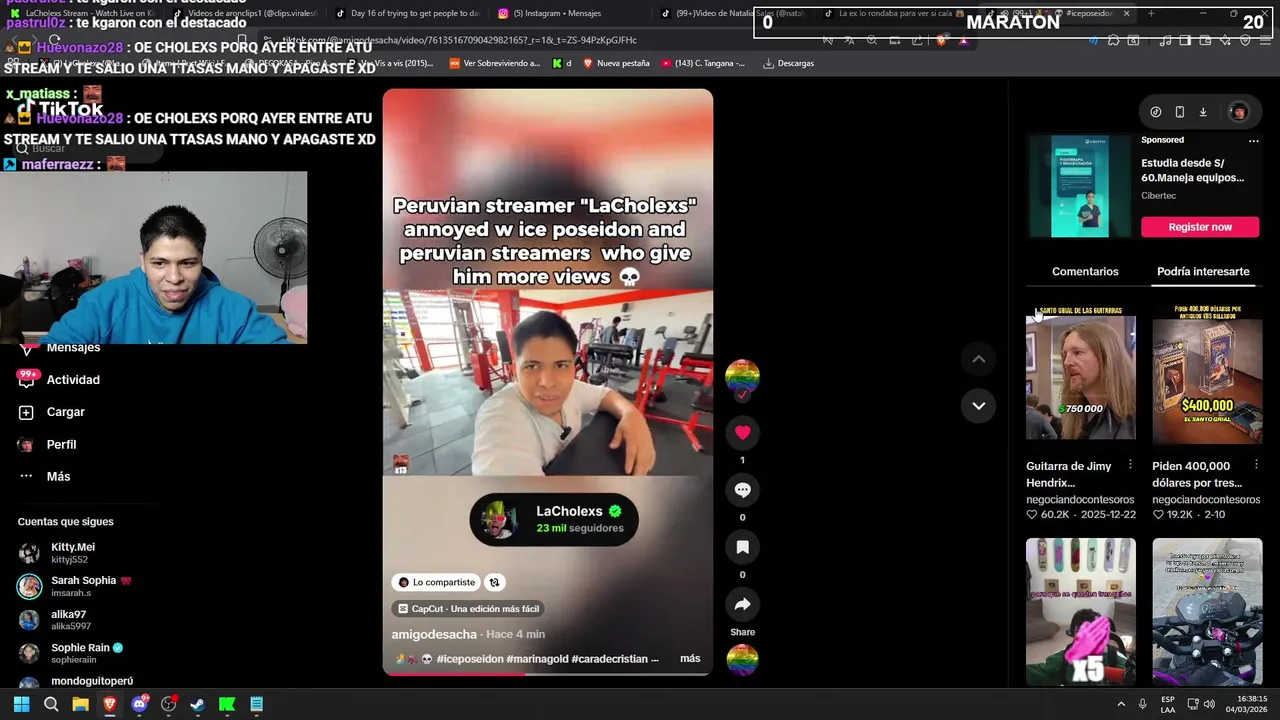Screen dimensions: 1280x720
Task: Seek the red video progress bar
Action: pyautogui.click(x=547, y=674)
